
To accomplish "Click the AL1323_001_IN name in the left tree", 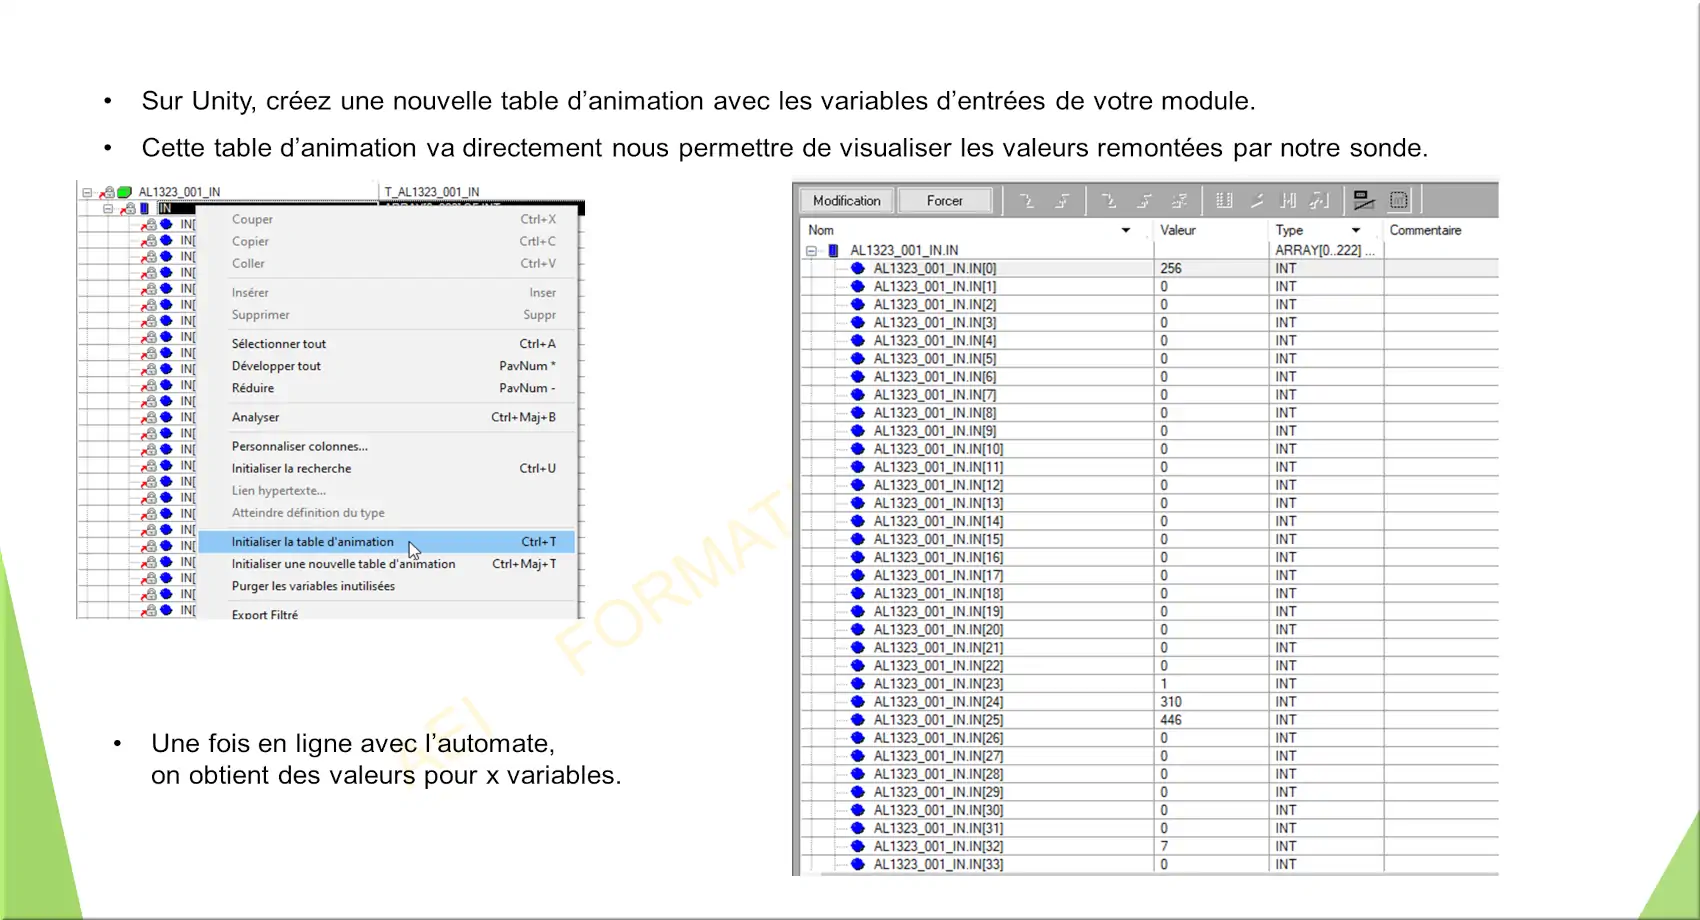I will click(x=180, y=192).
